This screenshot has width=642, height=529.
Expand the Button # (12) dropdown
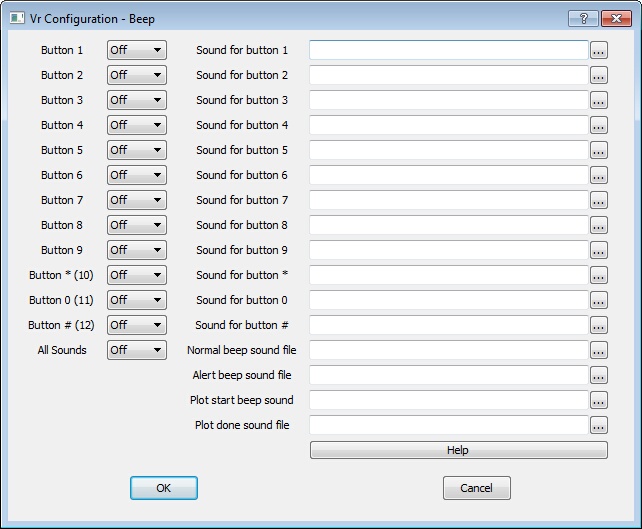[137, 325]
